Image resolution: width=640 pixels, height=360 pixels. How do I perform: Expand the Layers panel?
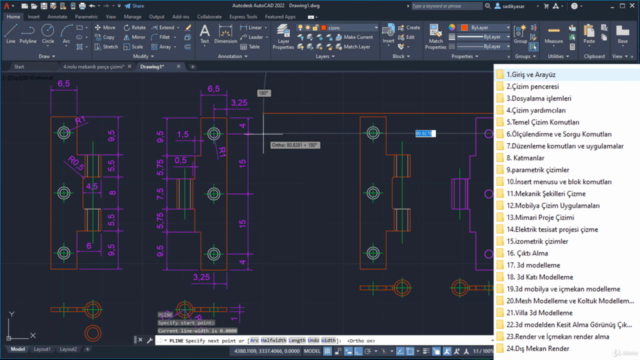coord(324,56)
